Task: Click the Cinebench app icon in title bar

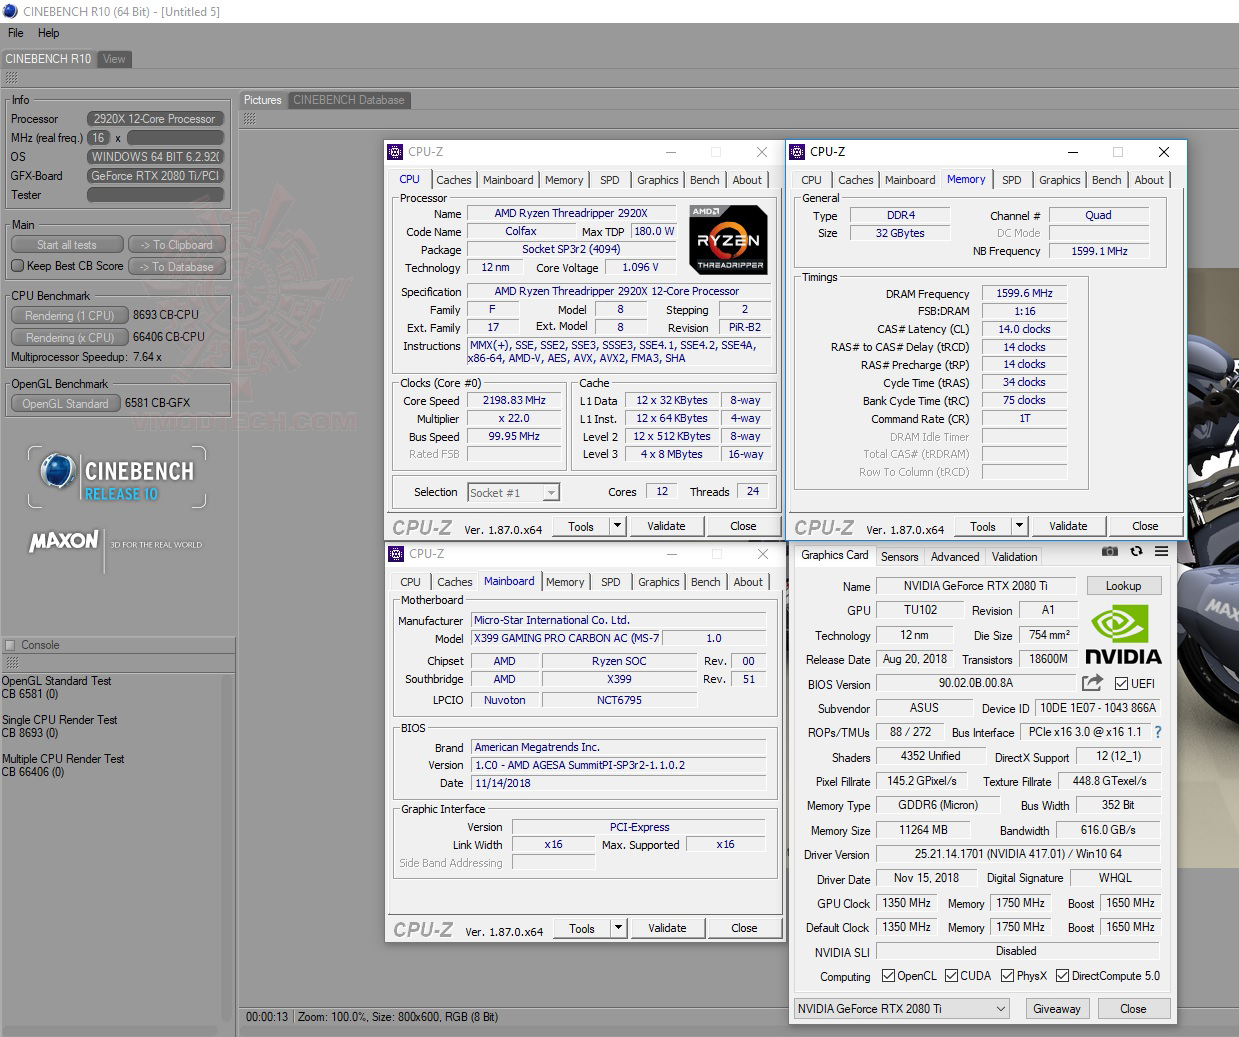Action: coord(11,11)
